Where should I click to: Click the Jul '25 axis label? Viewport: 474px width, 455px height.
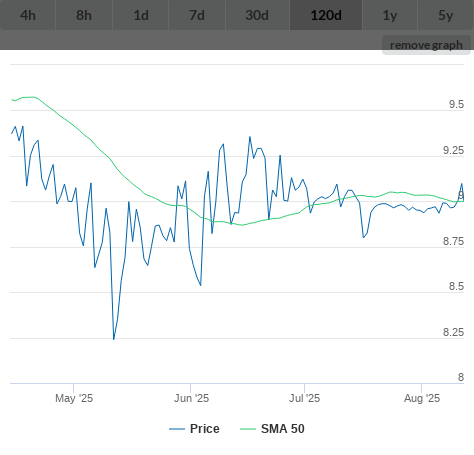304,398
